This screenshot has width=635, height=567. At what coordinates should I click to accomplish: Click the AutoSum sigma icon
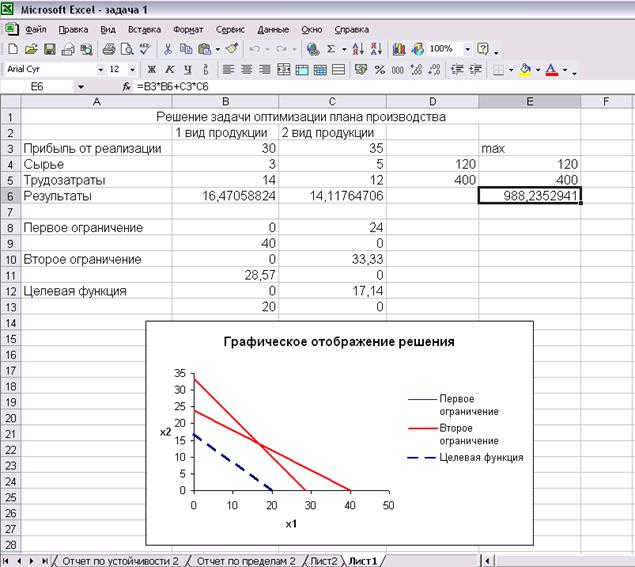point(331,48)
